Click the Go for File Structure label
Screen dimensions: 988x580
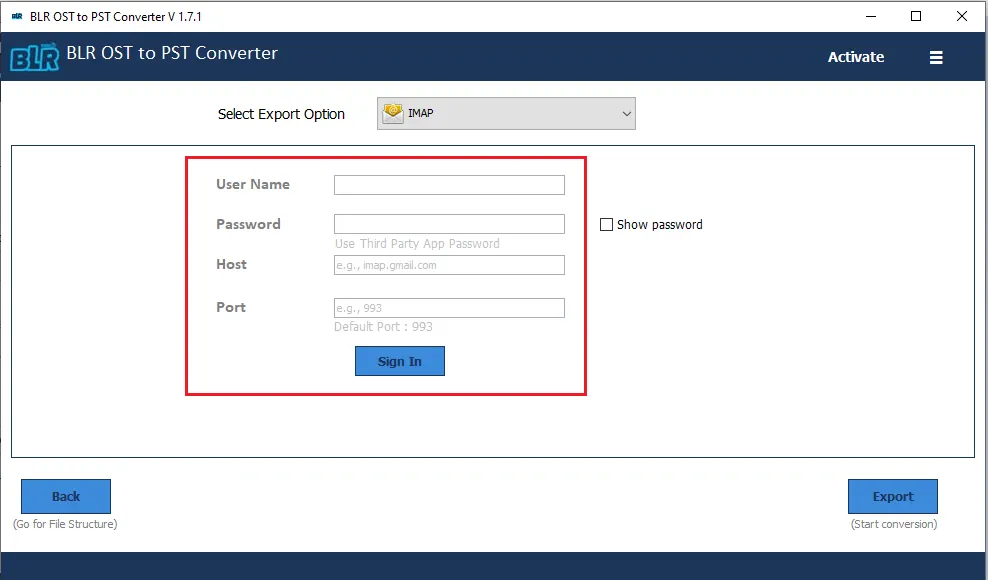65,523
